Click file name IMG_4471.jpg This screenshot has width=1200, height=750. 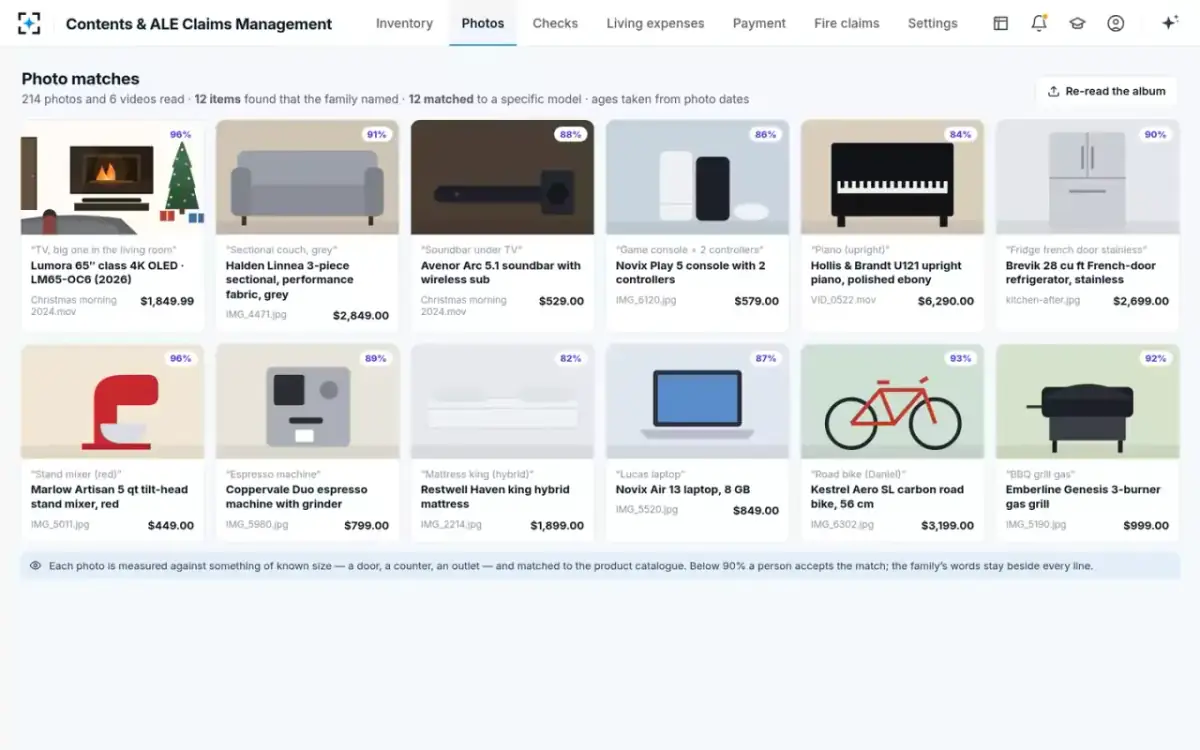(x=256, y=315)
